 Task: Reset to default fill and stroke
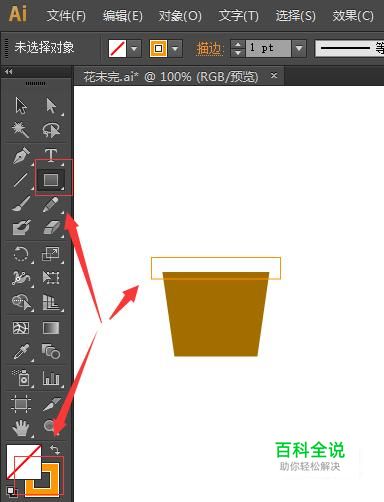(x=11, y=491)
